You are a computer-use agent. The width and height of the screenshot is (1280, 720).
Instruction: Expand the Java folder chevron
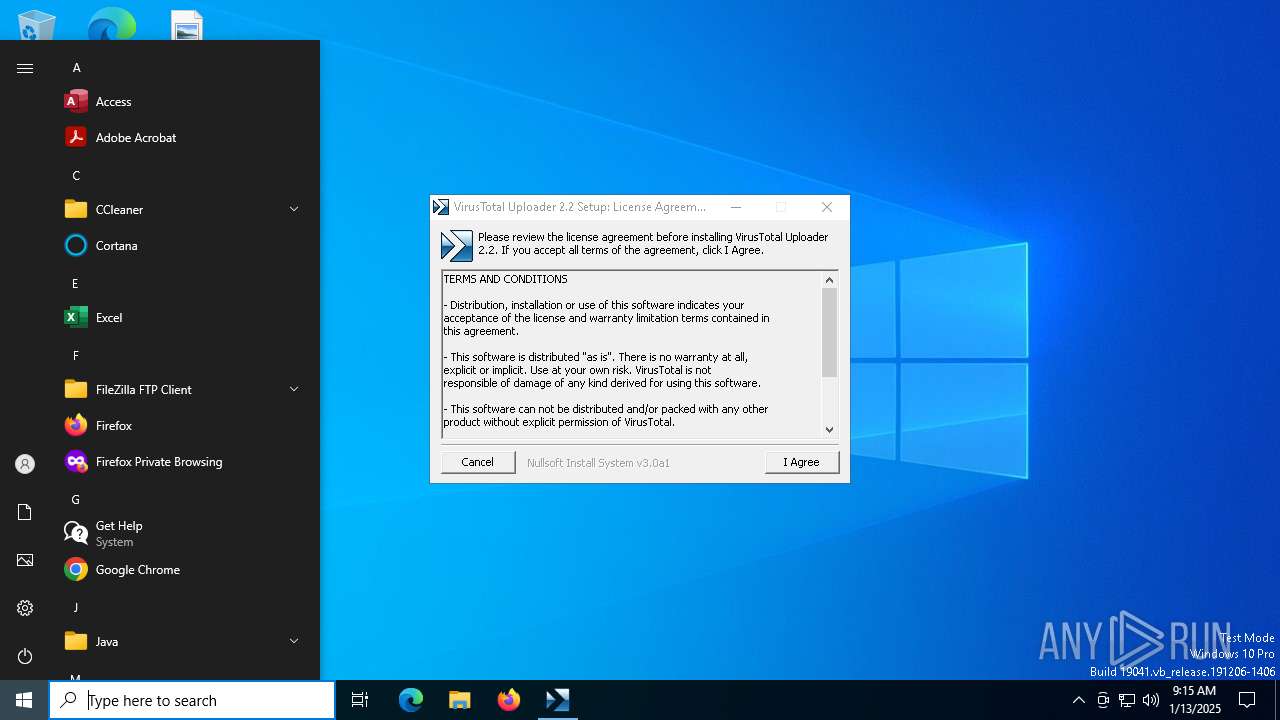click(x=294, y=641)
